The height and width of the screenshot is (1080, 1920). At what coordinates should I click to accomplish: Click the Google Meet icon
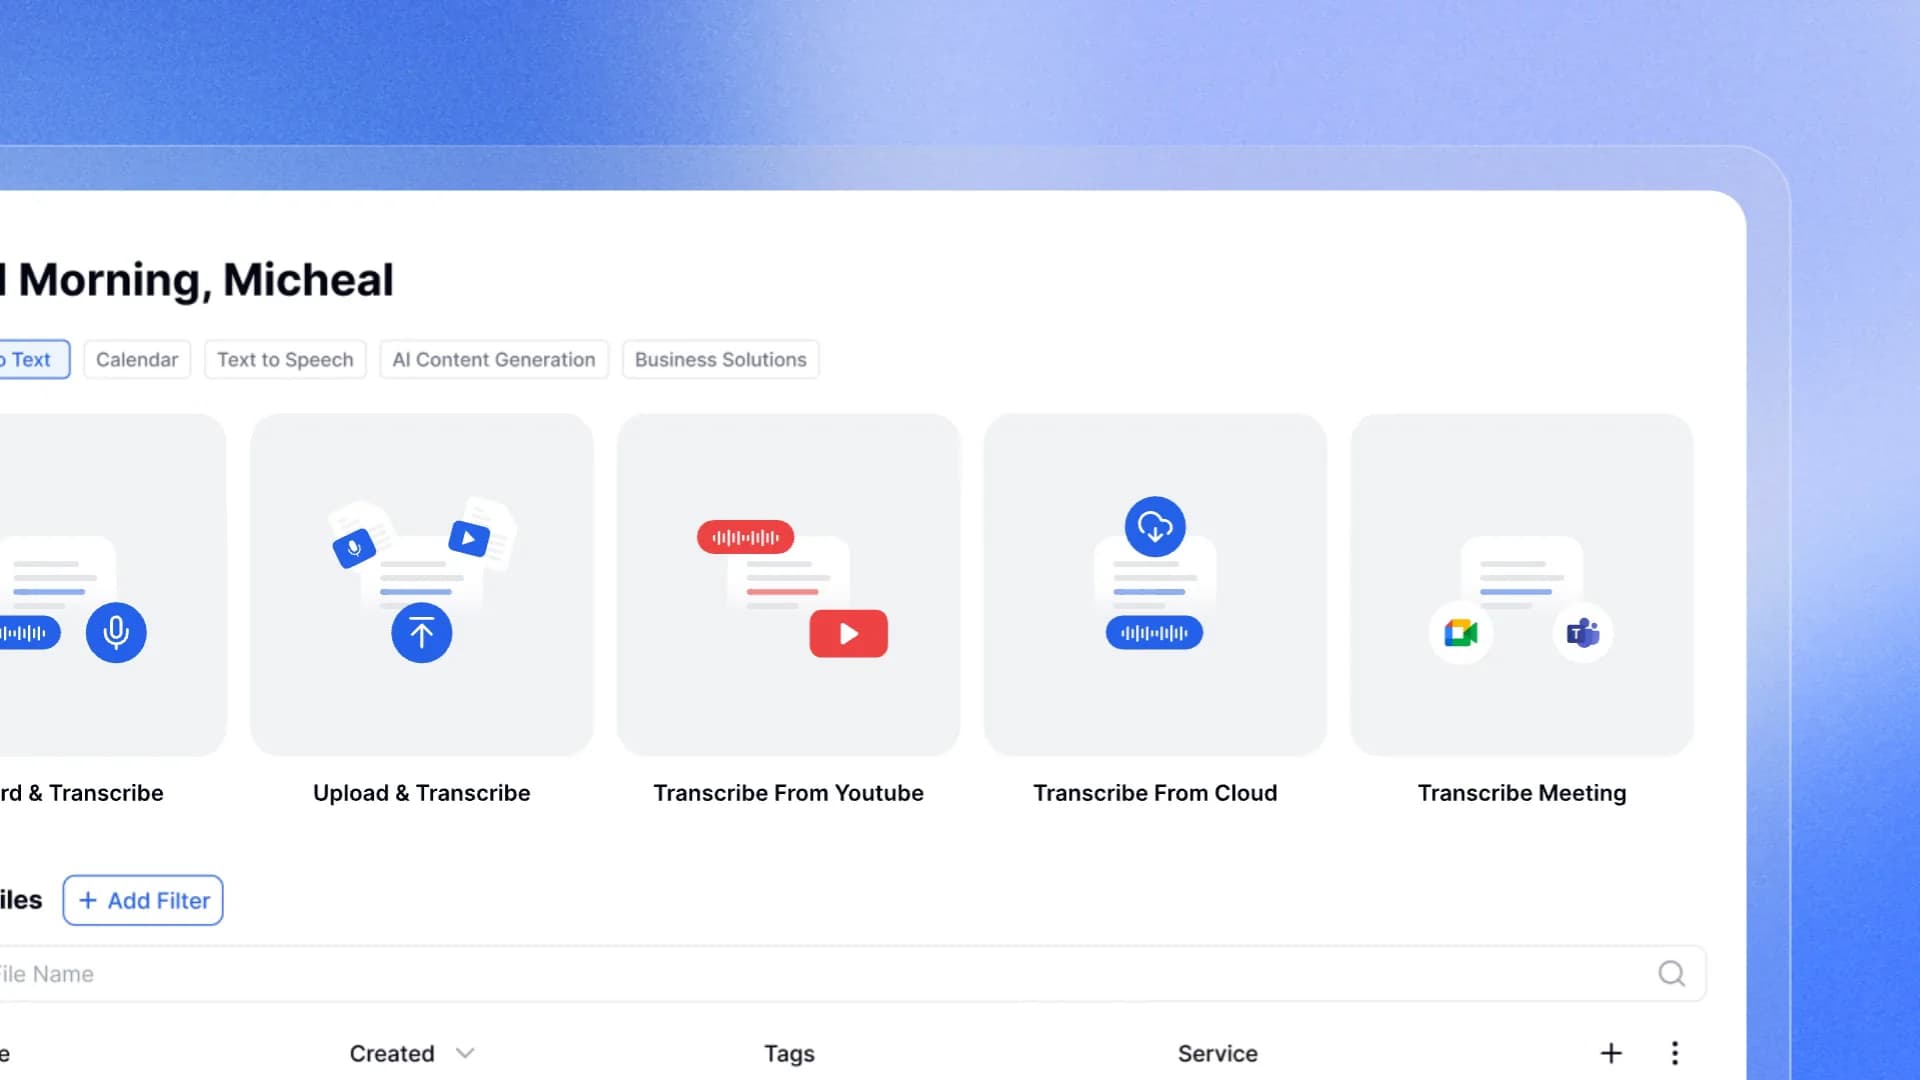[x=1461, y=633]
